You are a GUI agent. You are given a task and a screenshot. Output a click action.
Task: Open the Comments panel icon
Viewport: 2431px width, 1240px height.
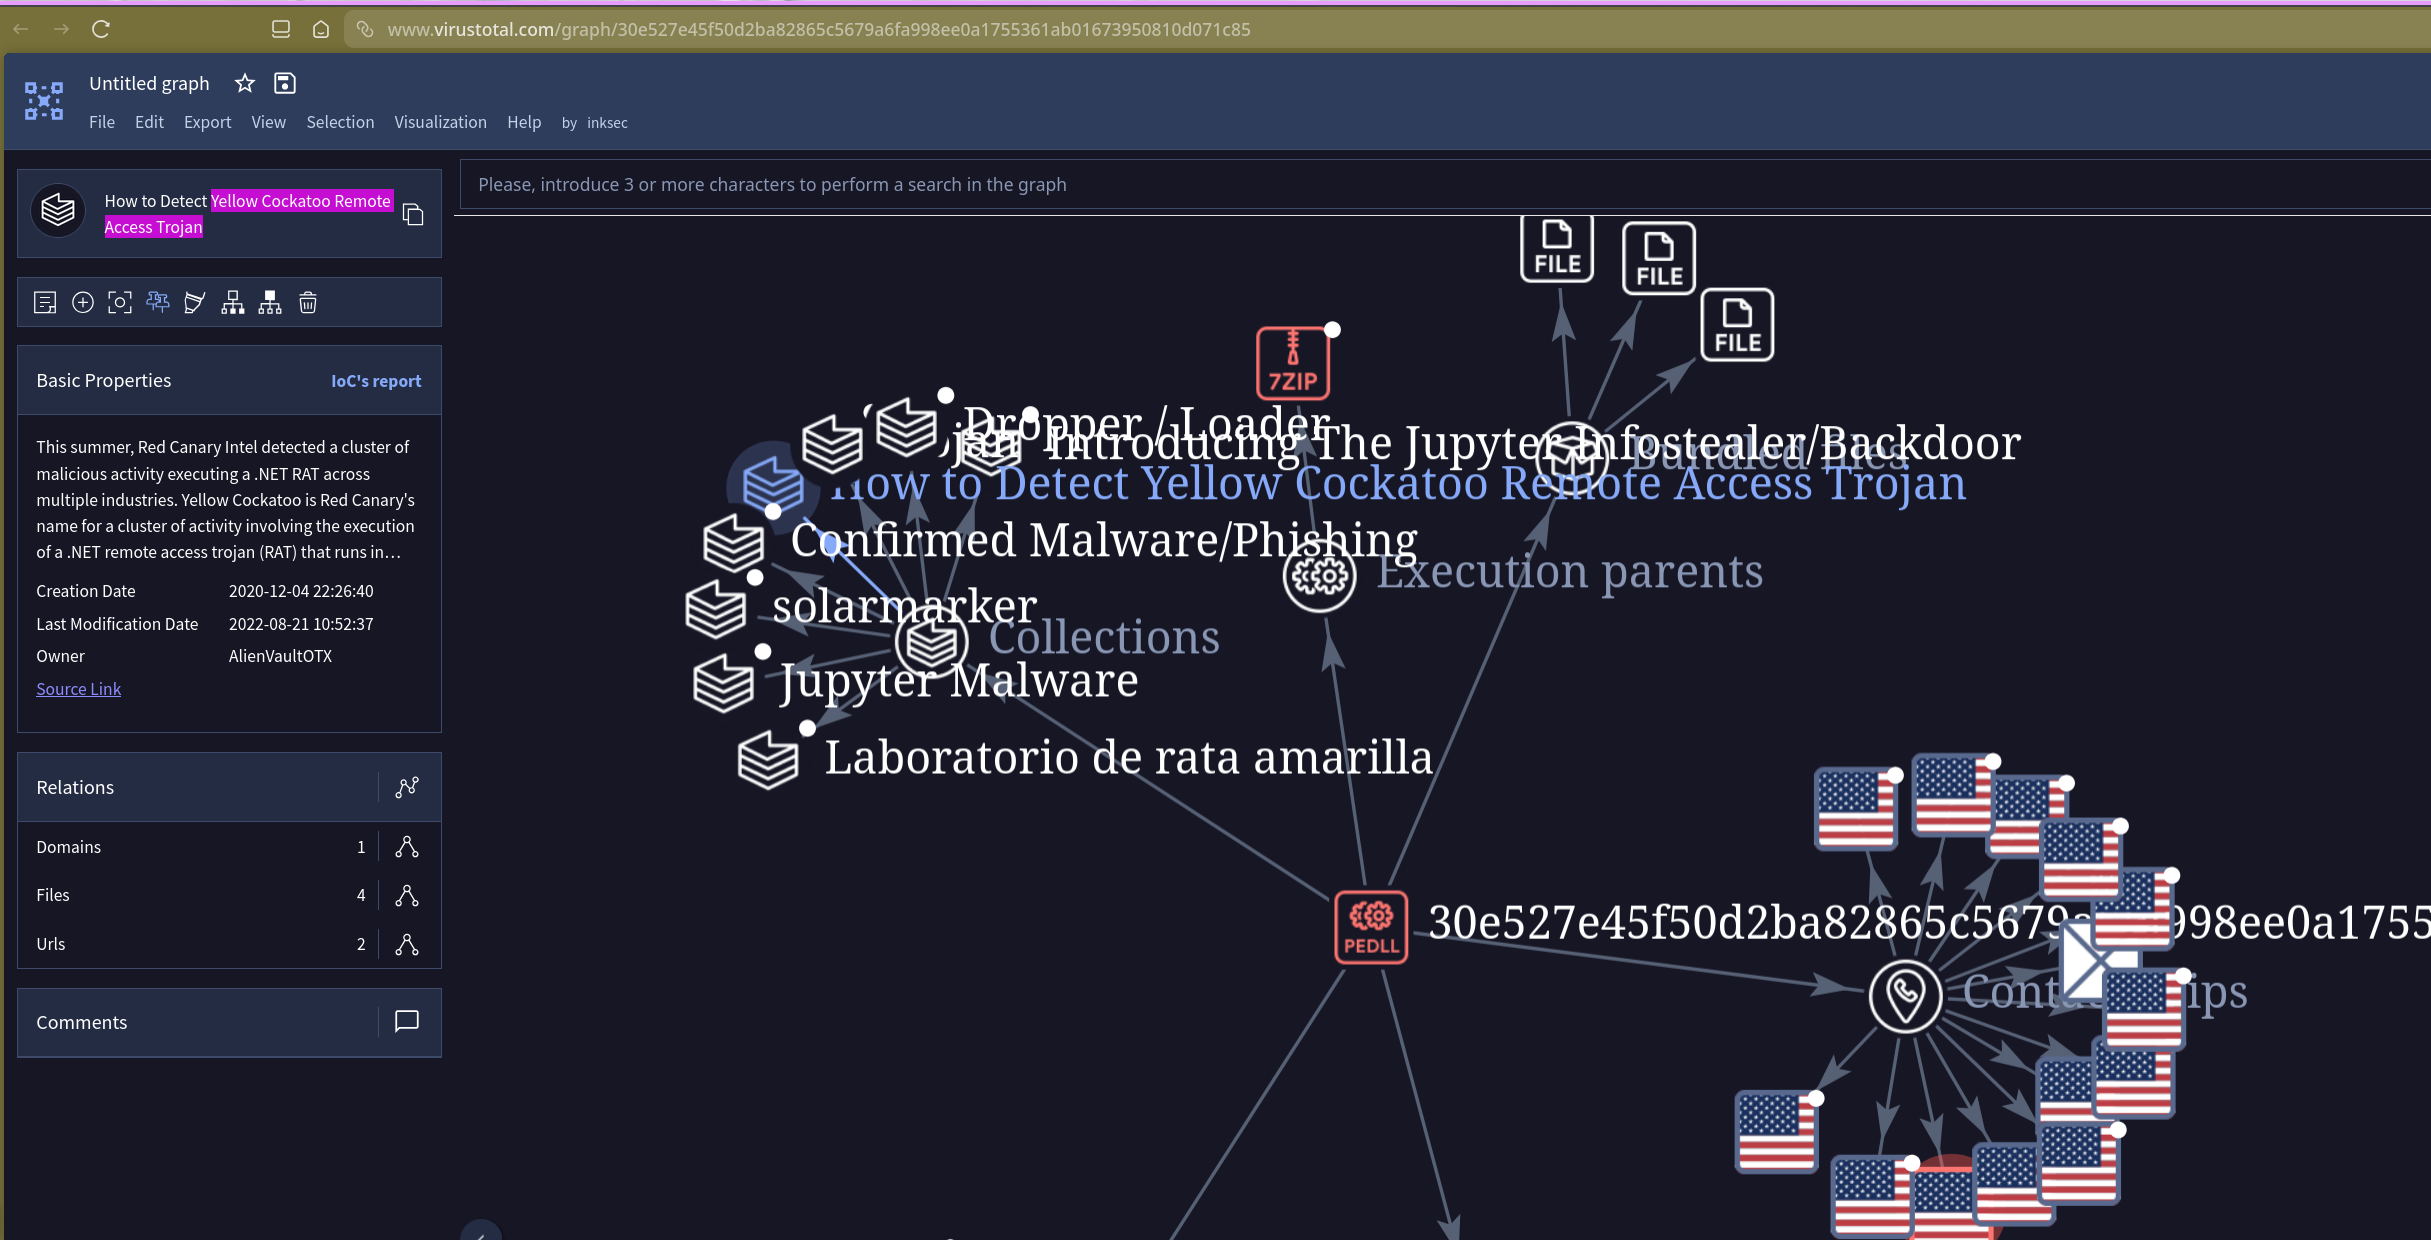pyautogui.click(x=407, y=1022)
